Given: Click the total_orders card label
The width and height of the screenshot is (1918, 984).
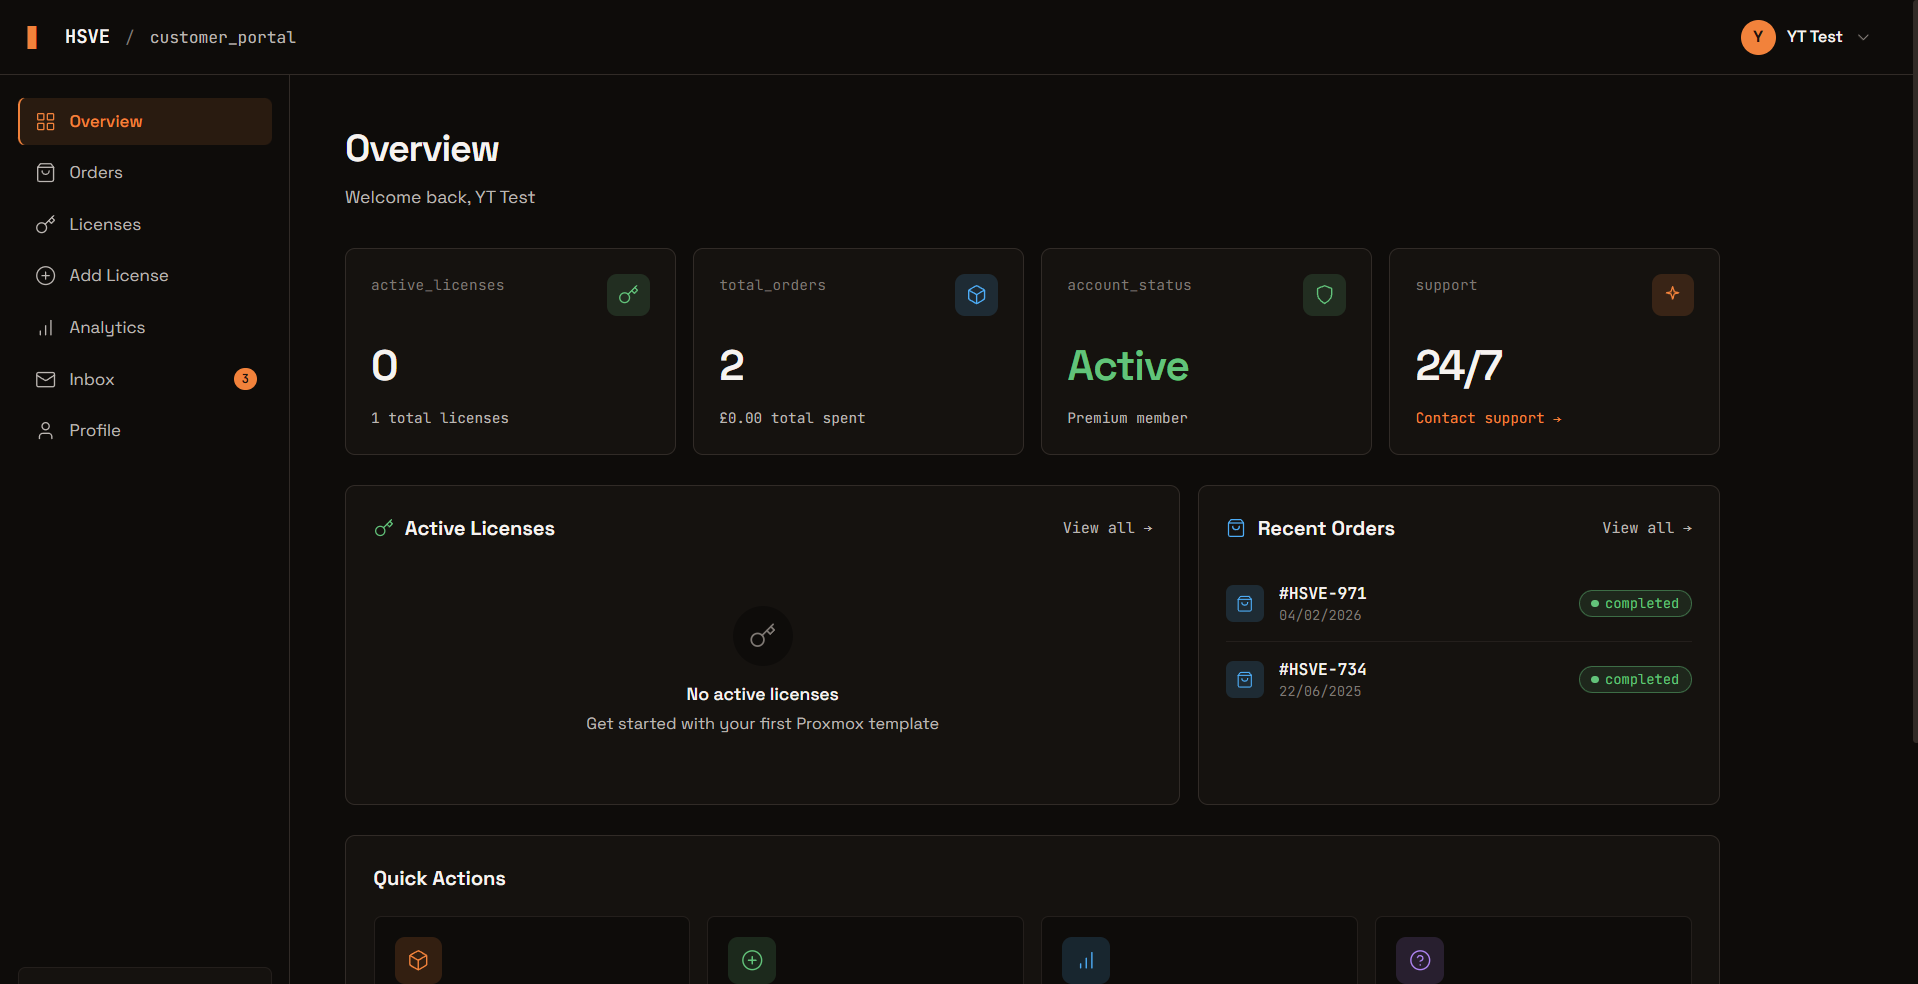Looking at the screenshot, I should click(x=773, y=285).
